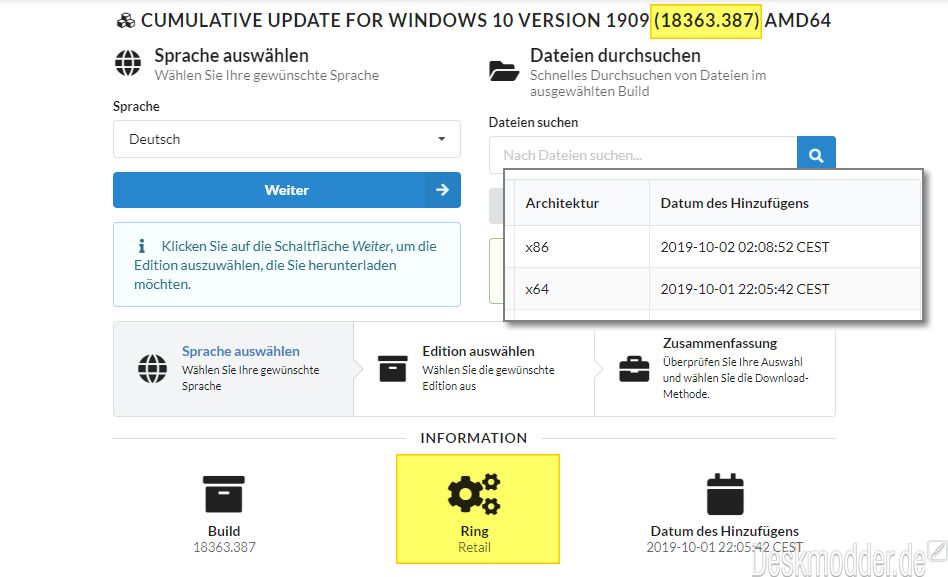The width and height of the screenshot is (948, 577).
Task: Click the Ring value Retail
Action: (x=475, y=547)
